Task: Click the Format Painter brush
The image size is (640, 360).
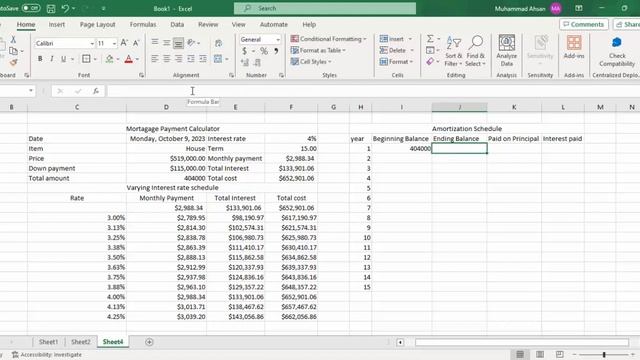Action: tap(13, 62)
